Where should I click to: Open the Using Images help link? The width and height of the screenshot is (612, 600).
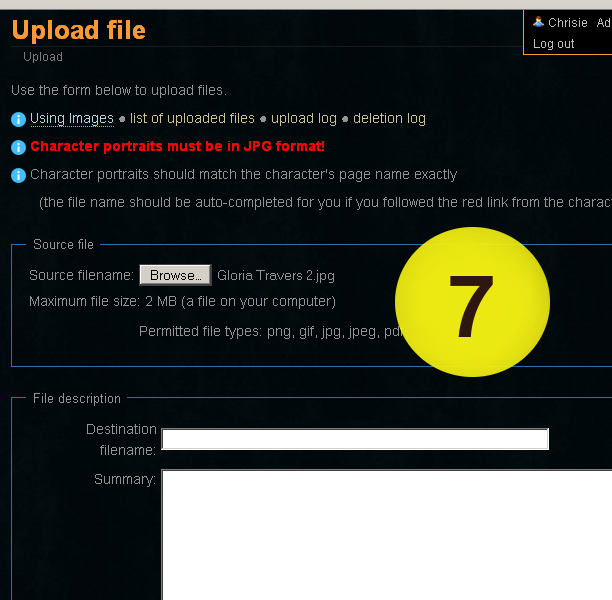click(x=72, y=118)
